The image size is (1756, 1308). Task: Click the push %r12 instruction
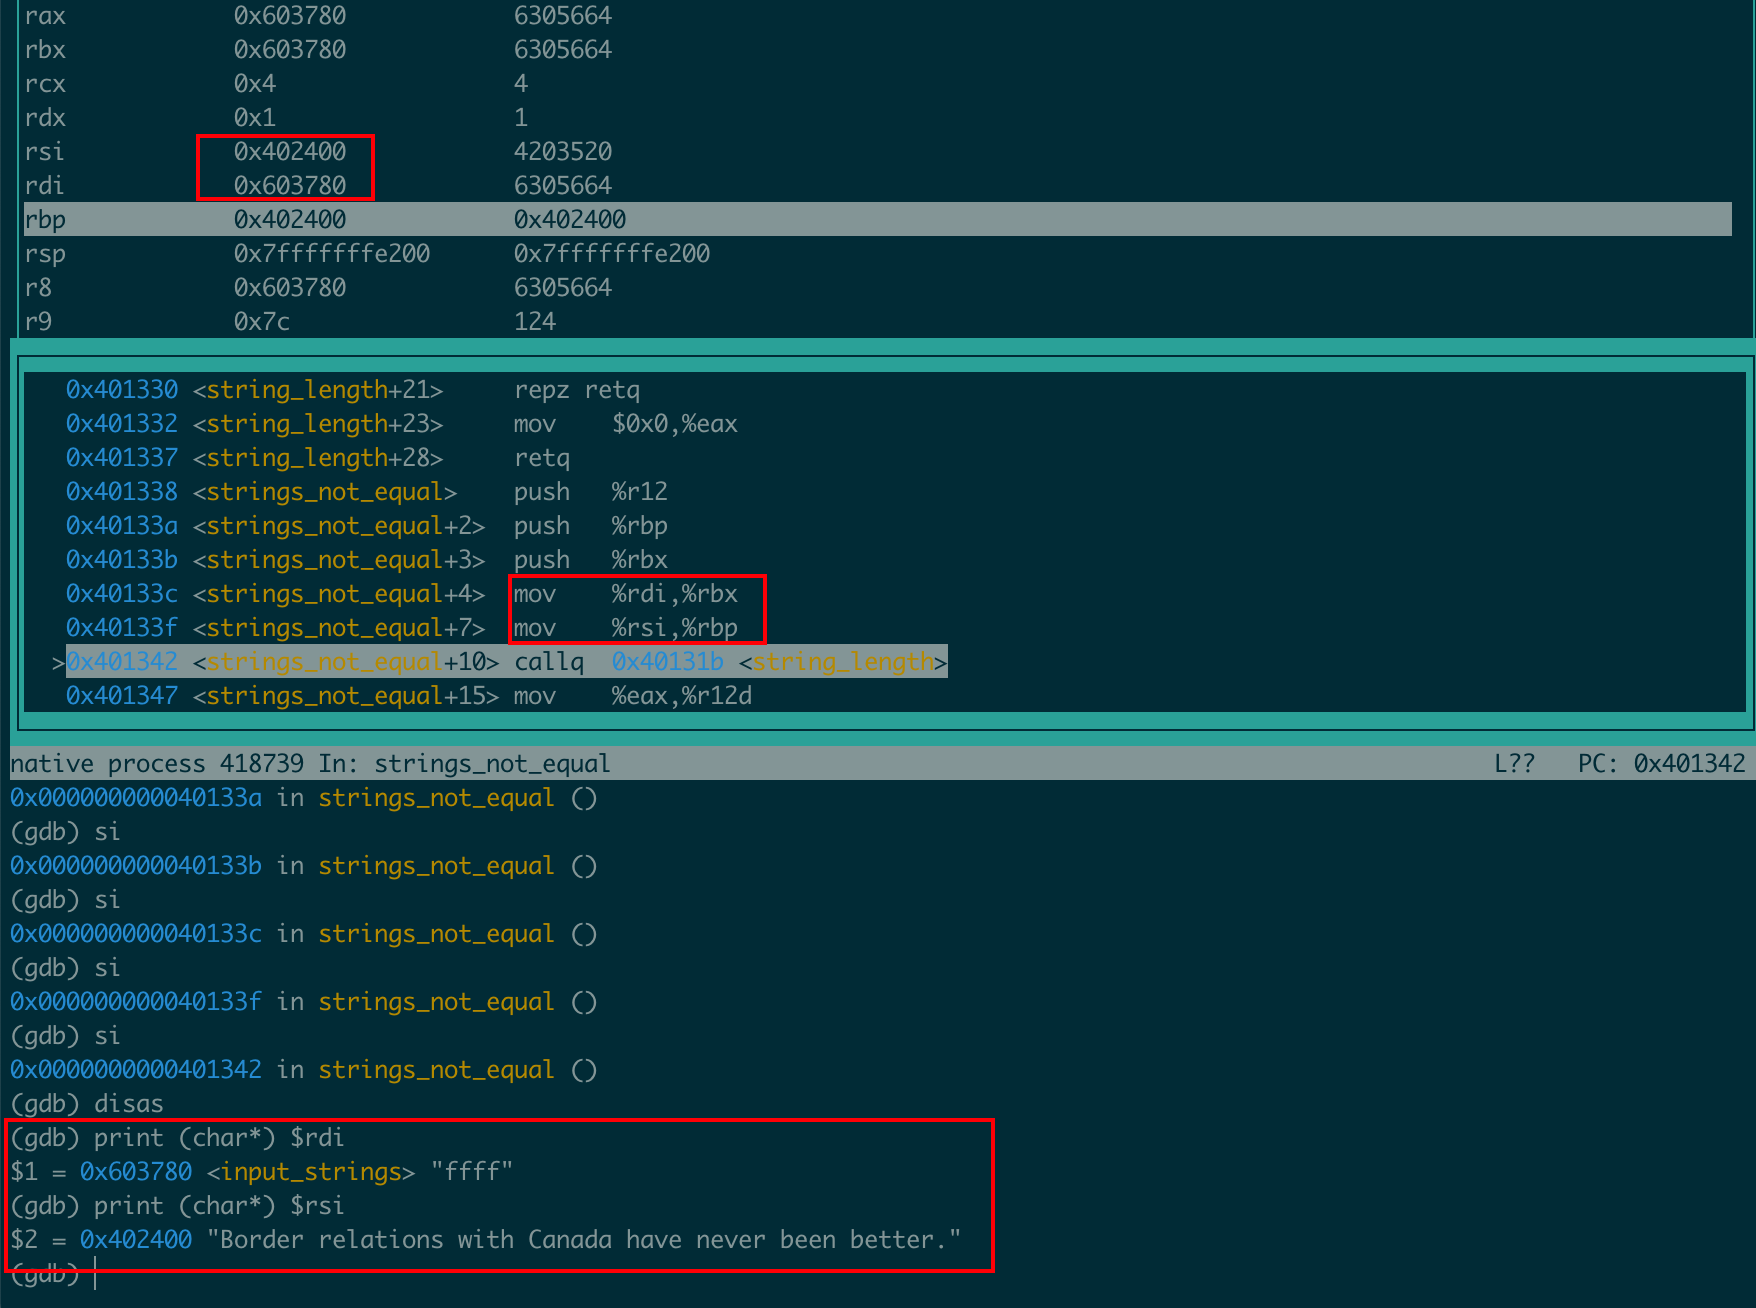[x=591, y=492]
